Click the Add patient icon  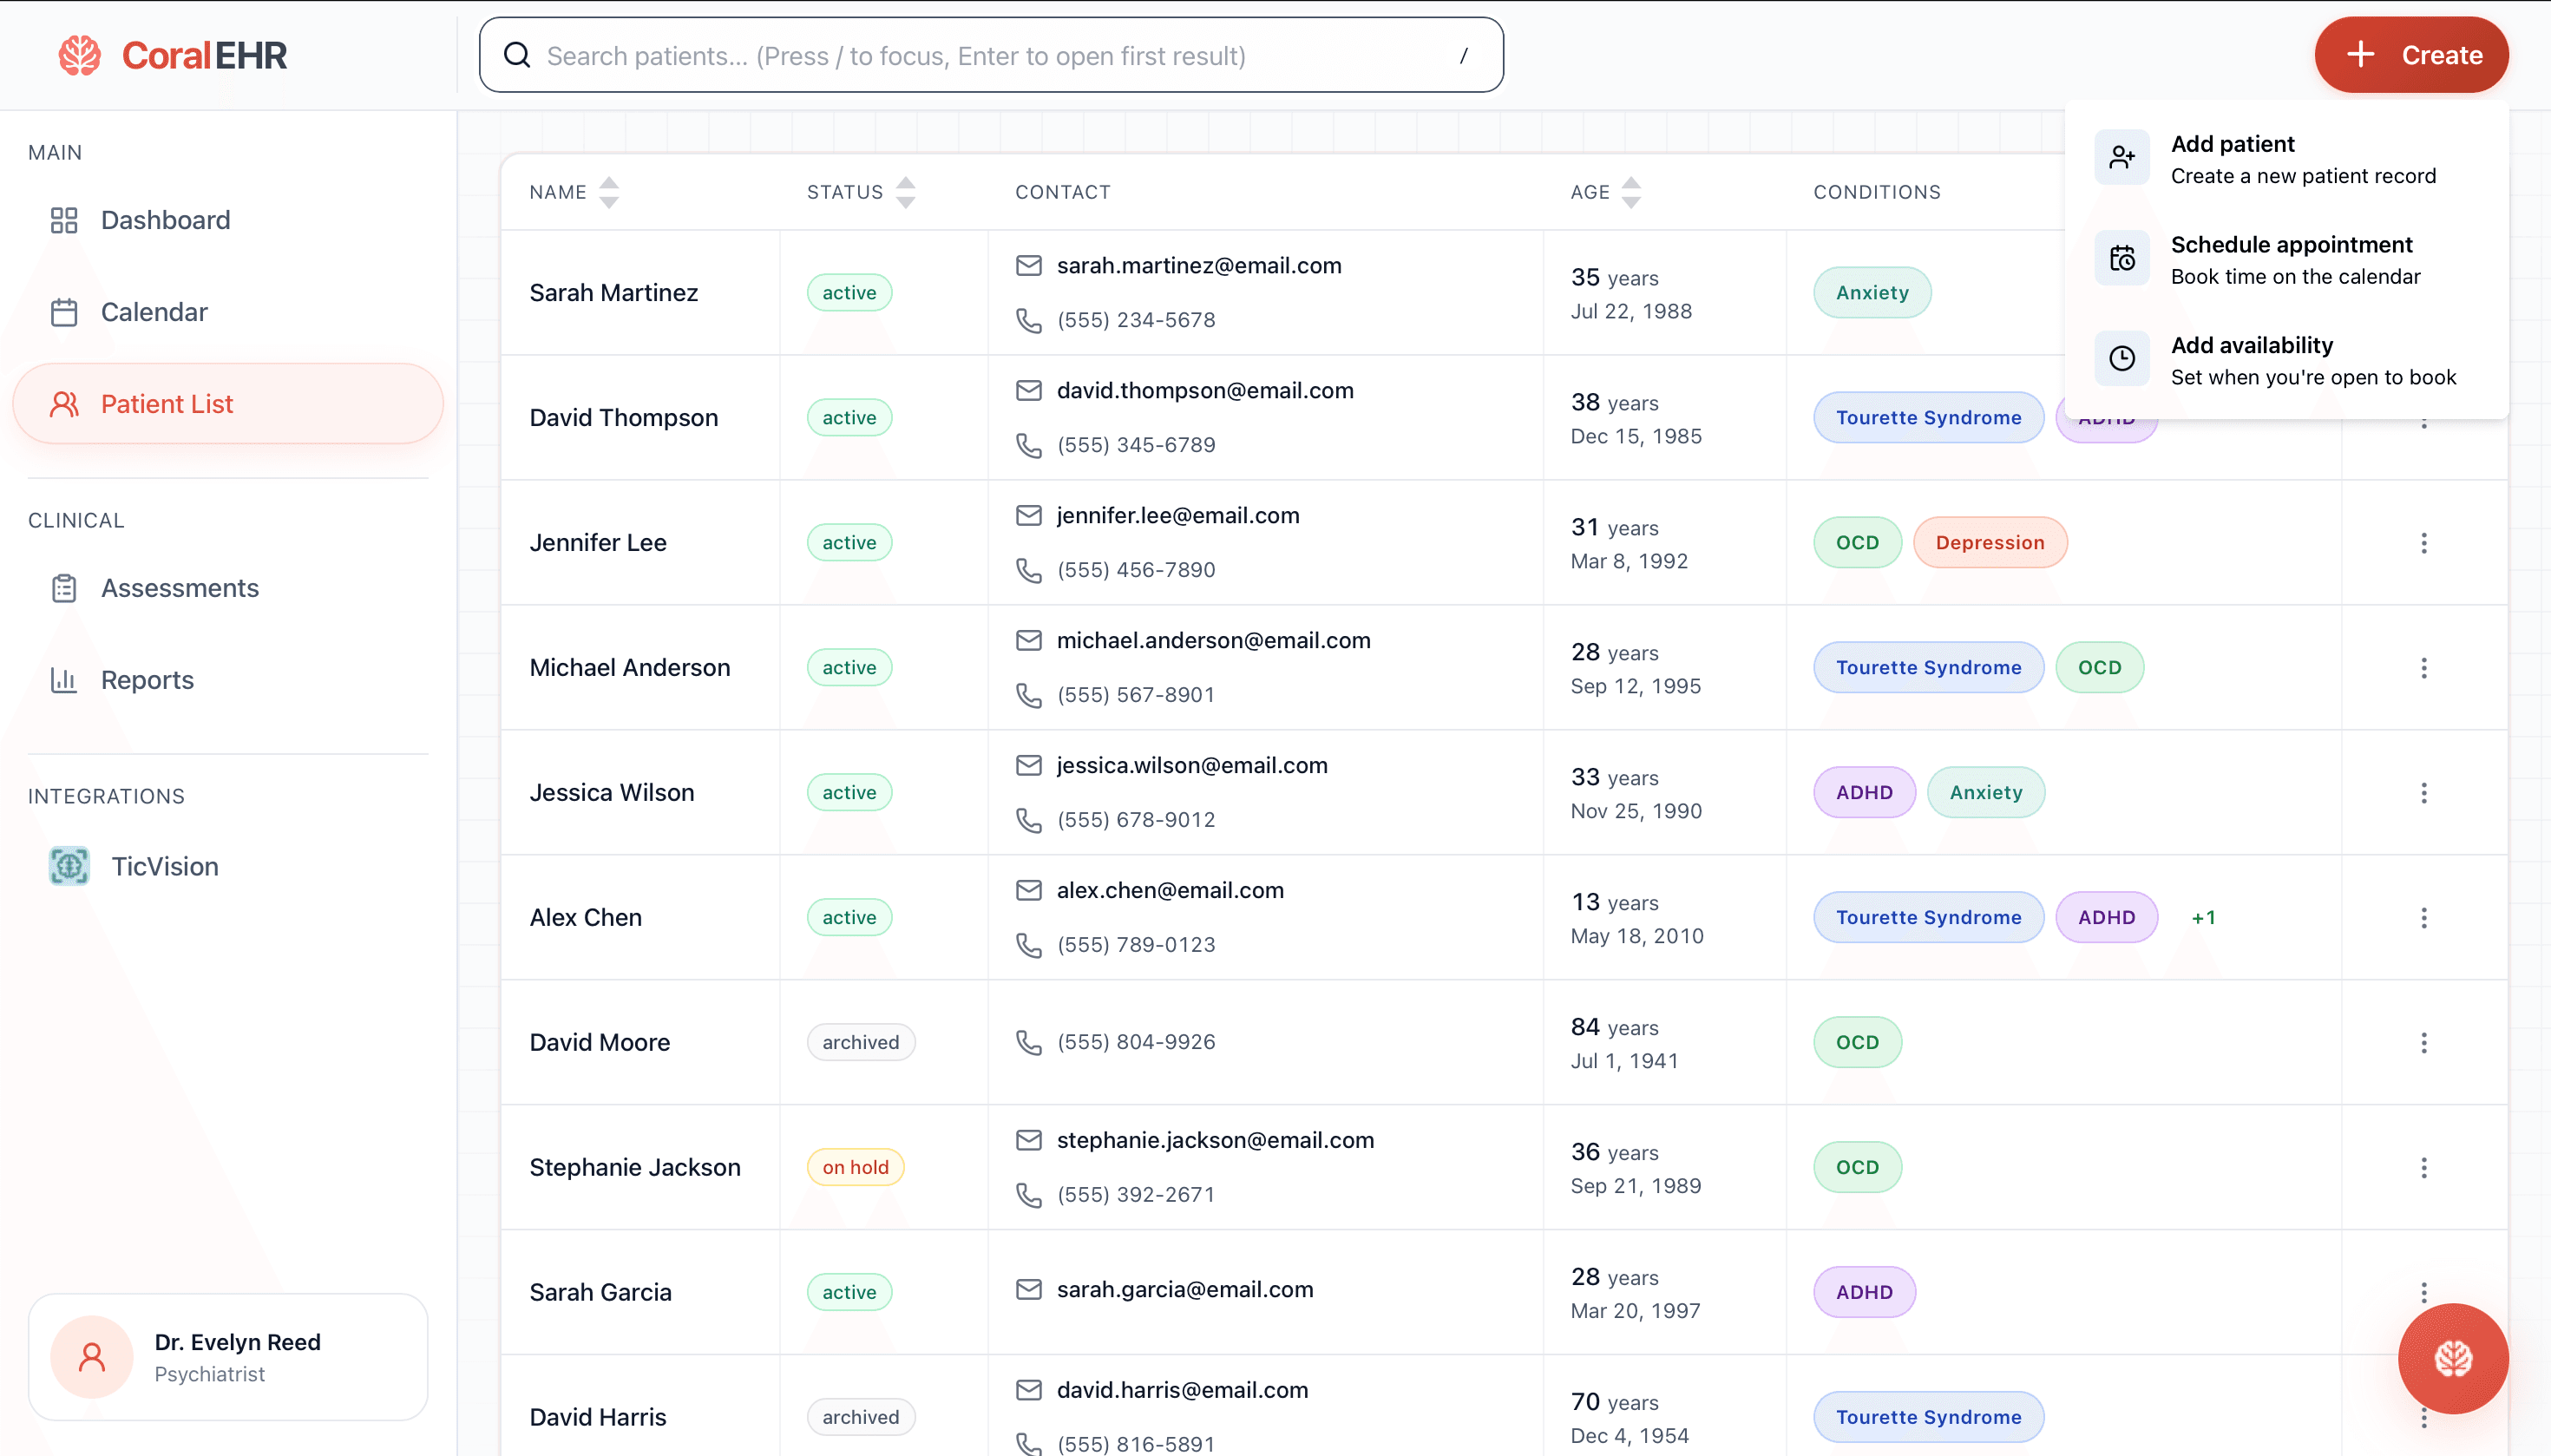(2121, 158)
